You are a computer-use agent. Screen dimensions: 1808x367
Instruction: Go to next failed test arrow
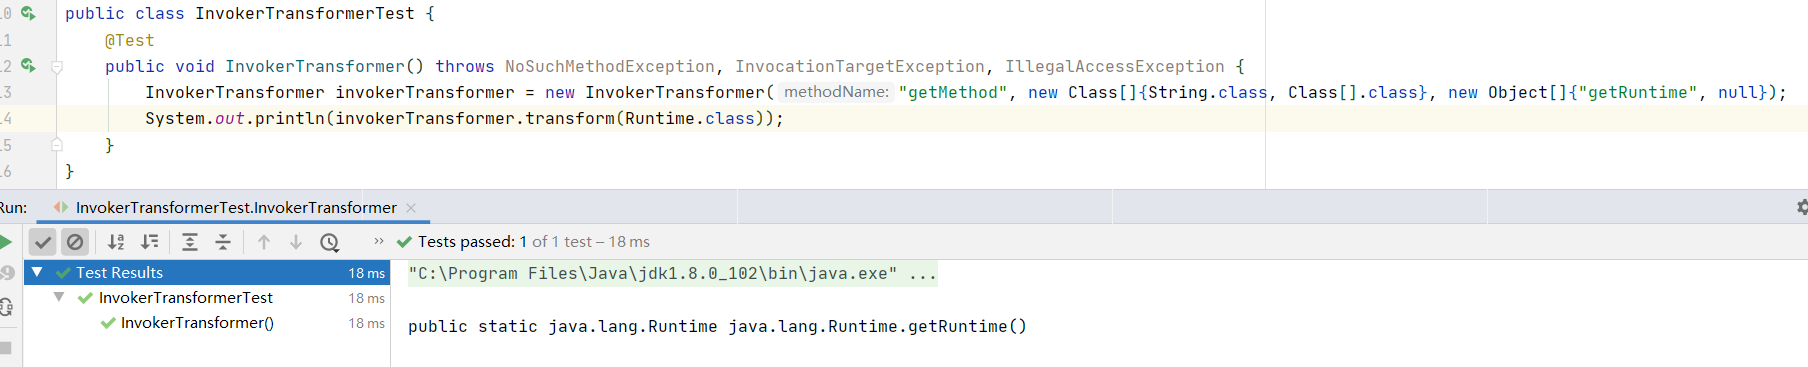(296, 242)
